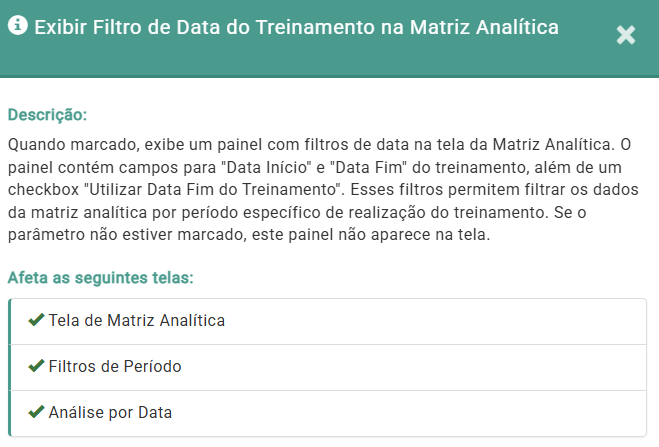Click the checkmark beside Filtros de Período
The image size is (659, 447).
tap(35, 366)
